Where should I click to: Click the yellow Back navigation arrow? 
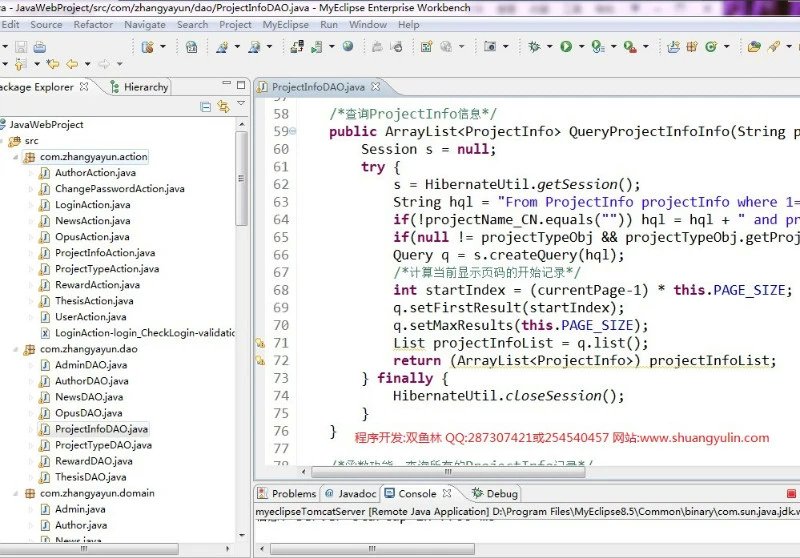(x=72, y=64)
